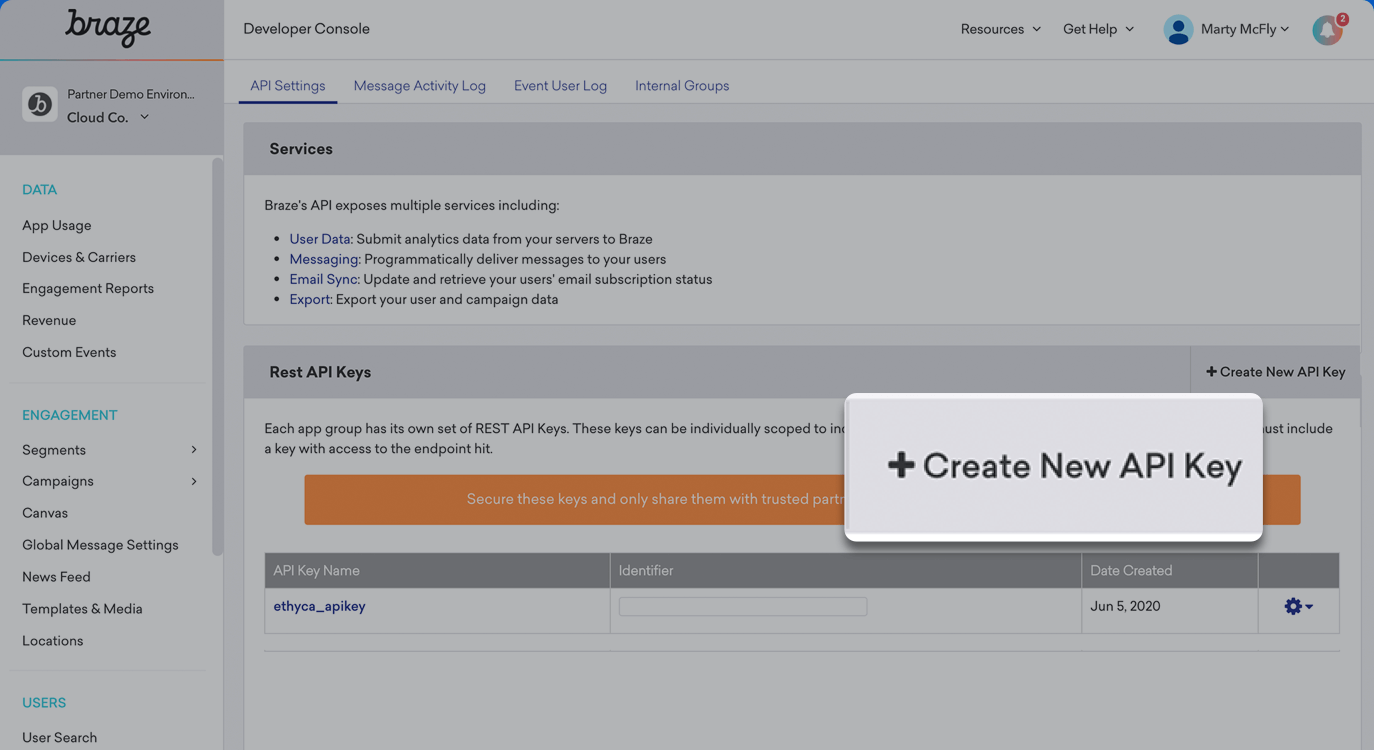
Task: Switch to the Event User Log tab
Action: click(560, 86)
